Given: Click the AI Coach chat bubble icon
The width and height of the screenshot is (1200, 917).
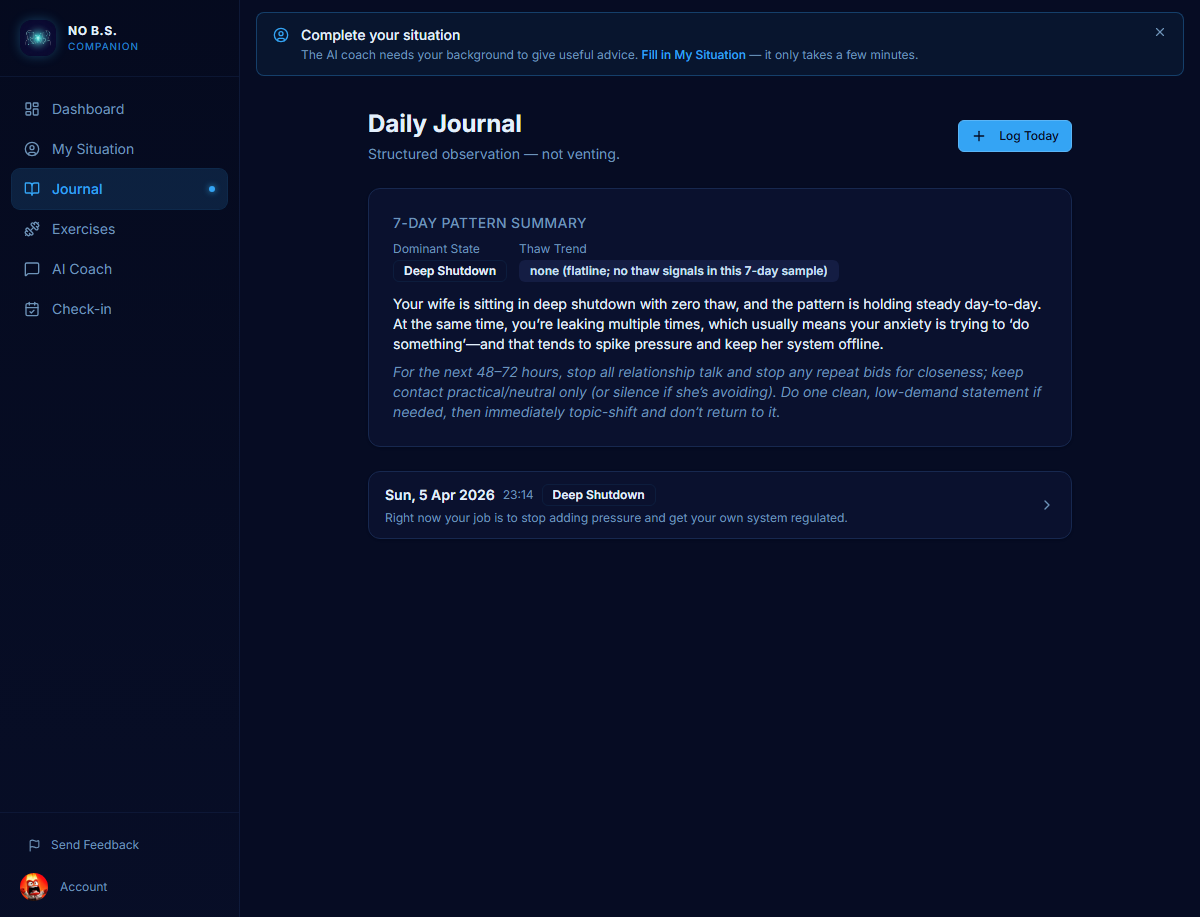Looking at the screenshot, I should coord(32,269).
